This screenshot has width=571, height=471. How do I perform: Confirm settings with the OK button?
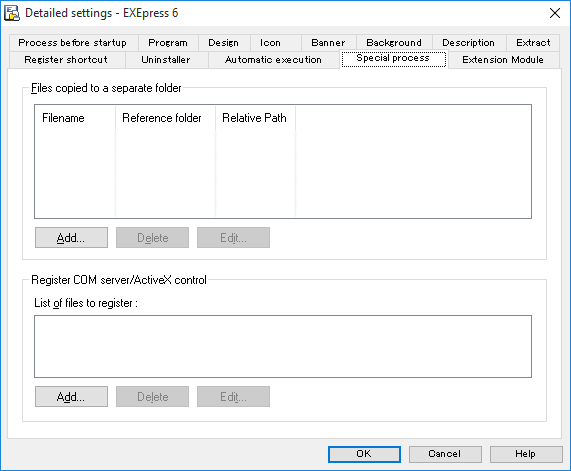[364, 454]
